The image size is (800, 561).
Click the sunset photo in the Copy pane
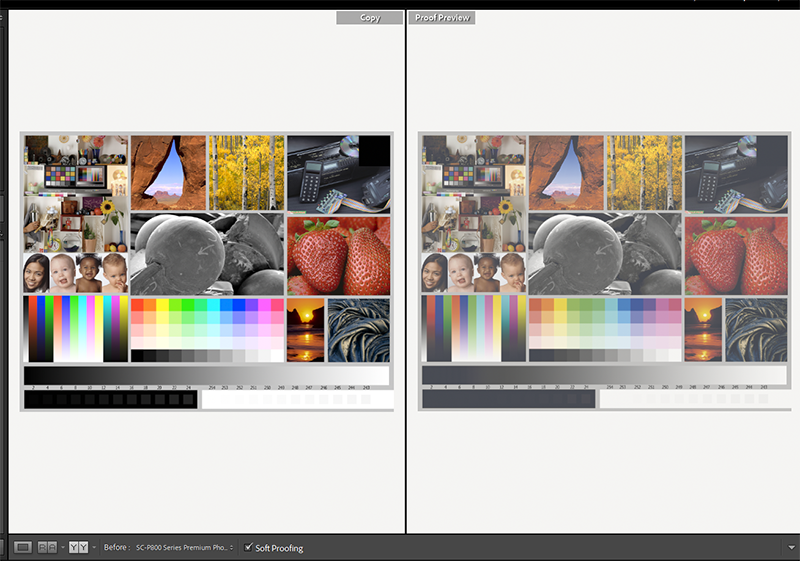305,329
